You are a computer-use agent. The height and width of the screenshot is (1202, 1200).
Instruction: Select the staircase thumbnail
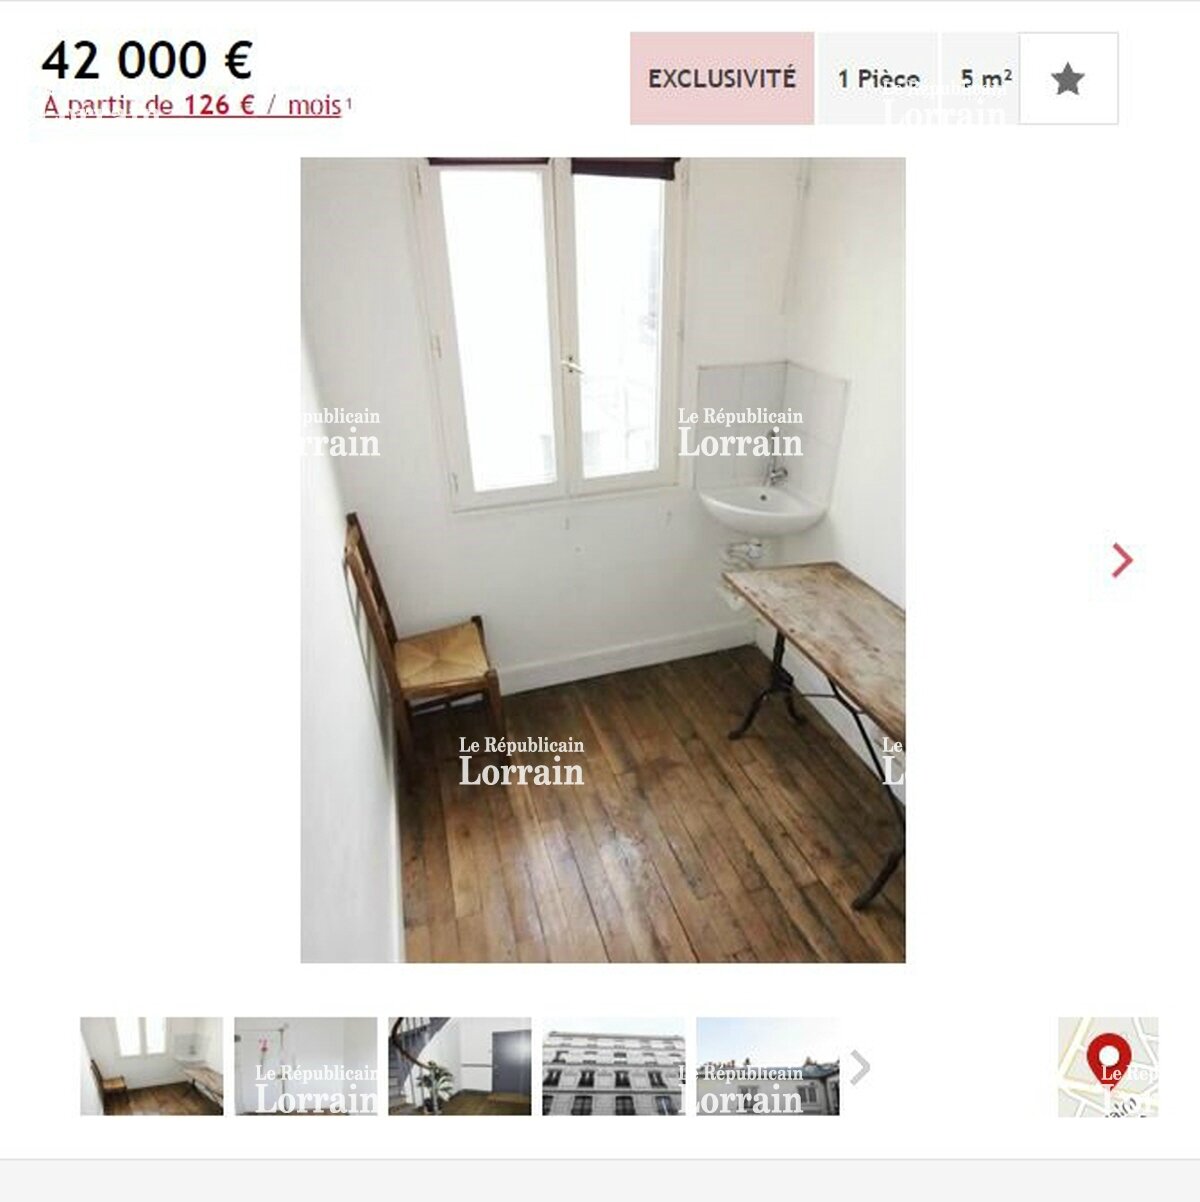(460, 1066)
